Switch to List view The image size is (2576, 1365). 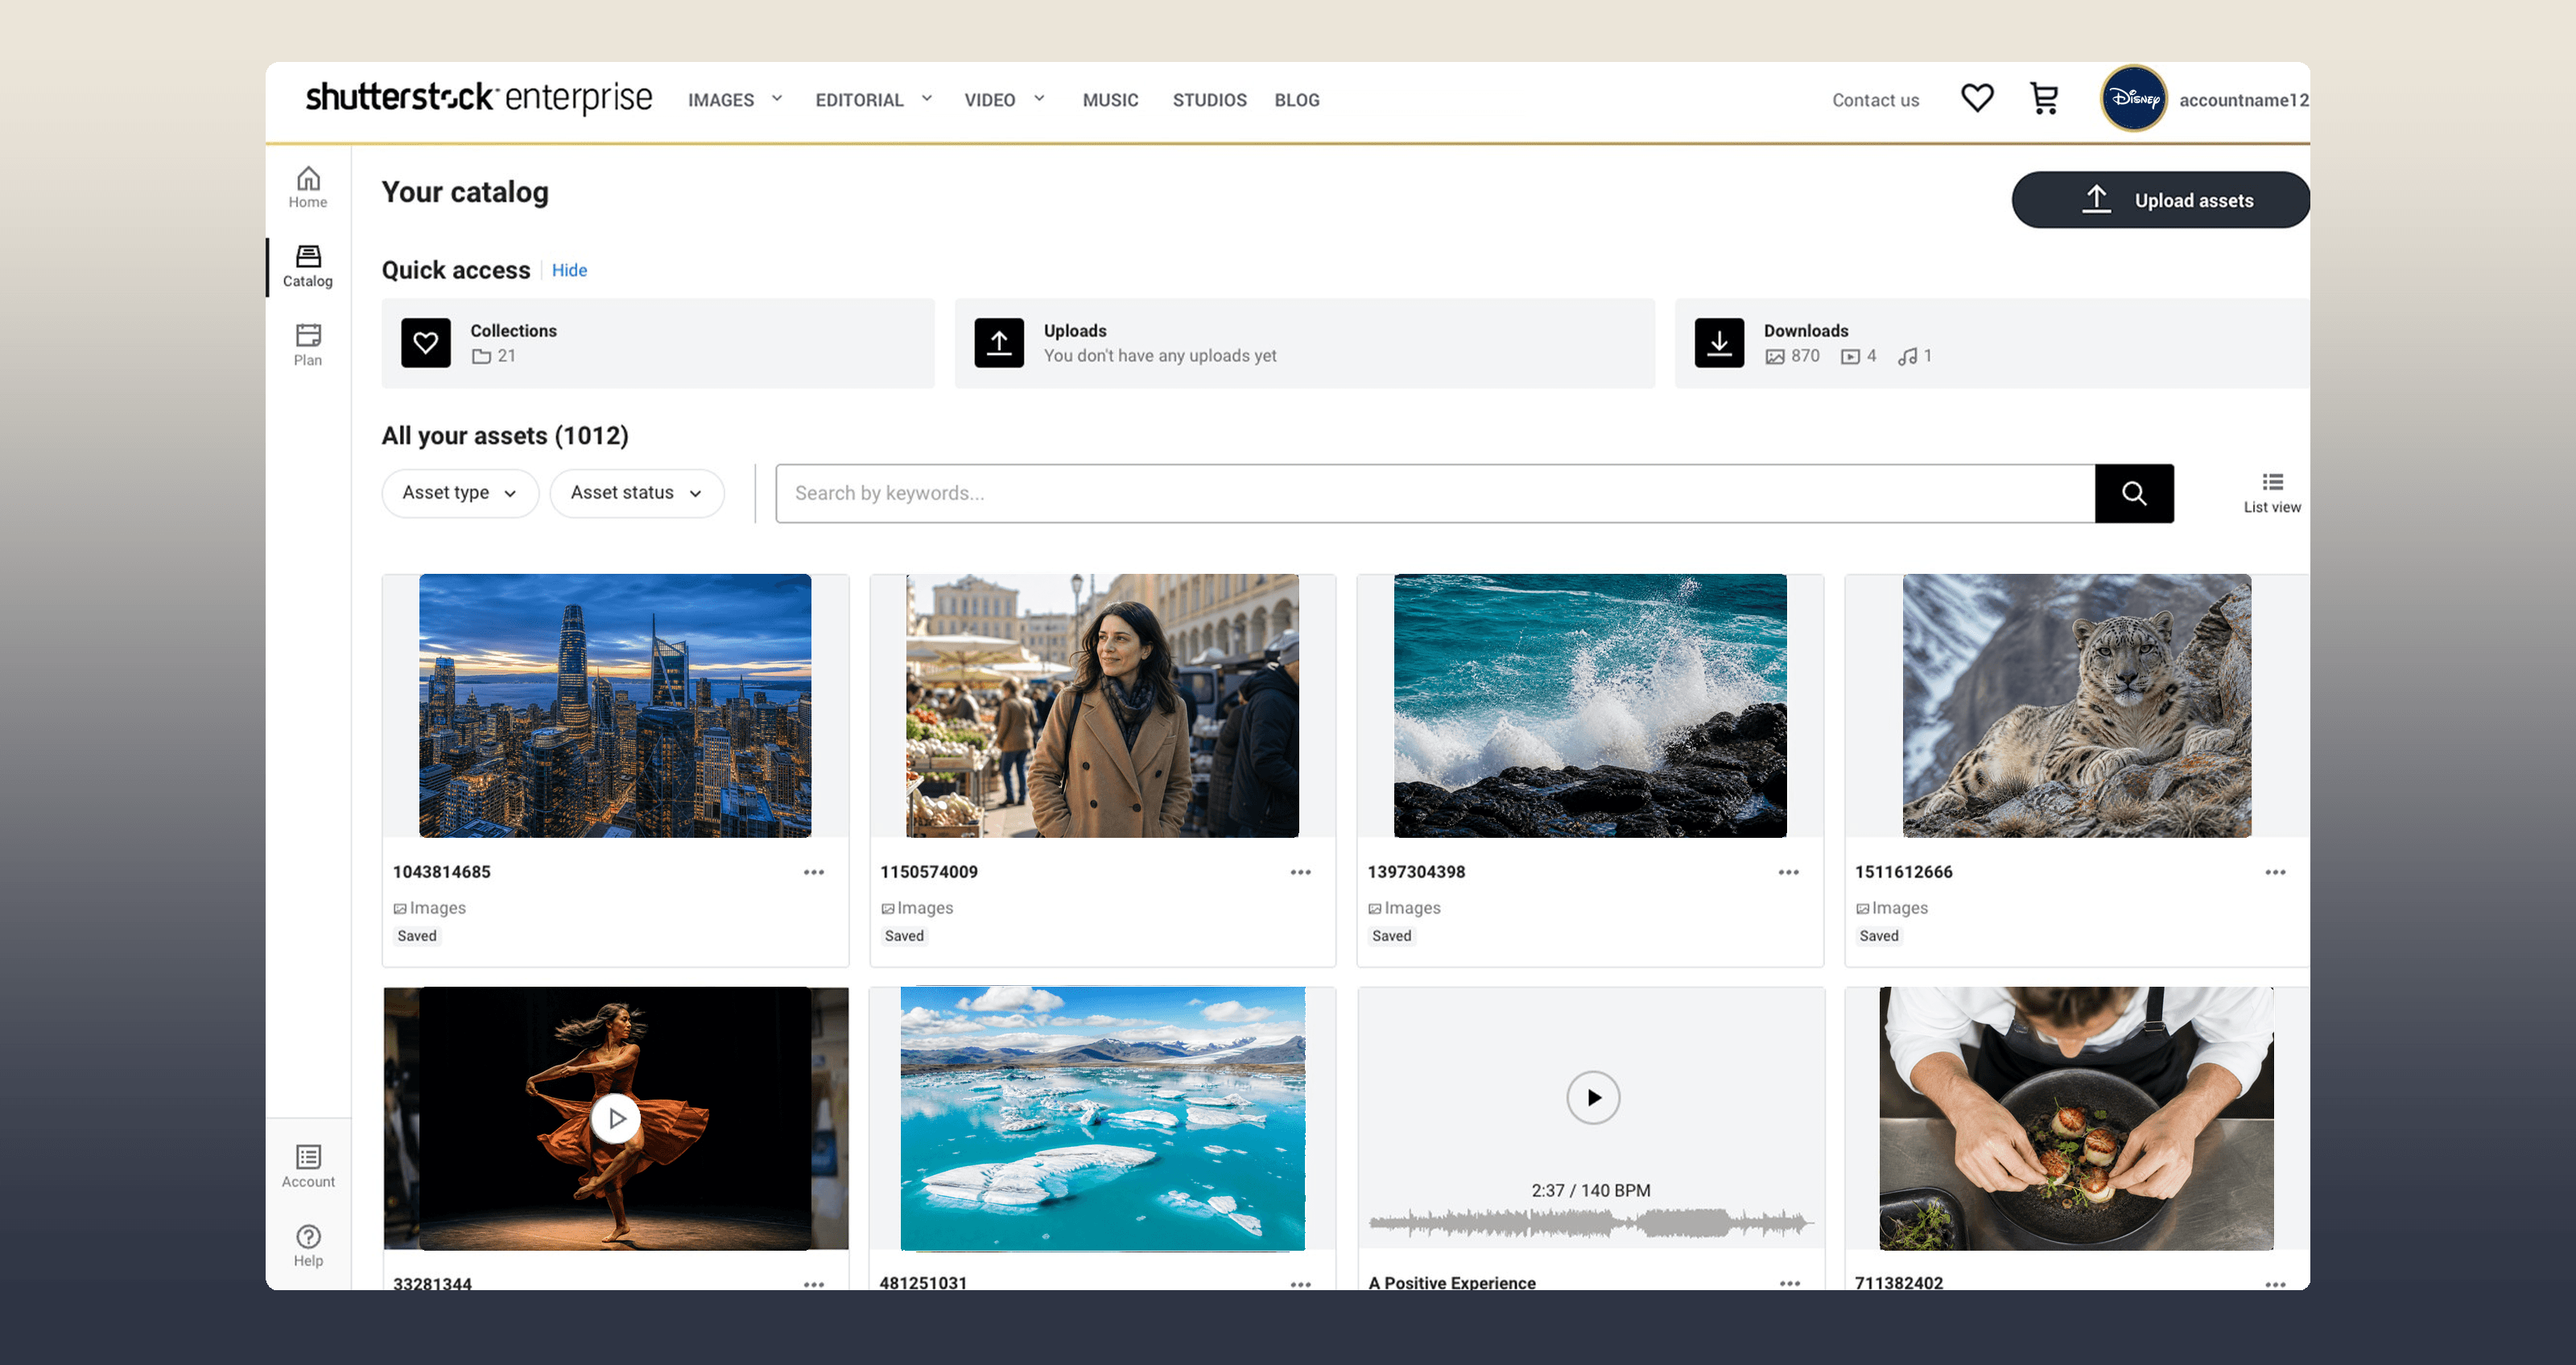[x=2272, y=493]
